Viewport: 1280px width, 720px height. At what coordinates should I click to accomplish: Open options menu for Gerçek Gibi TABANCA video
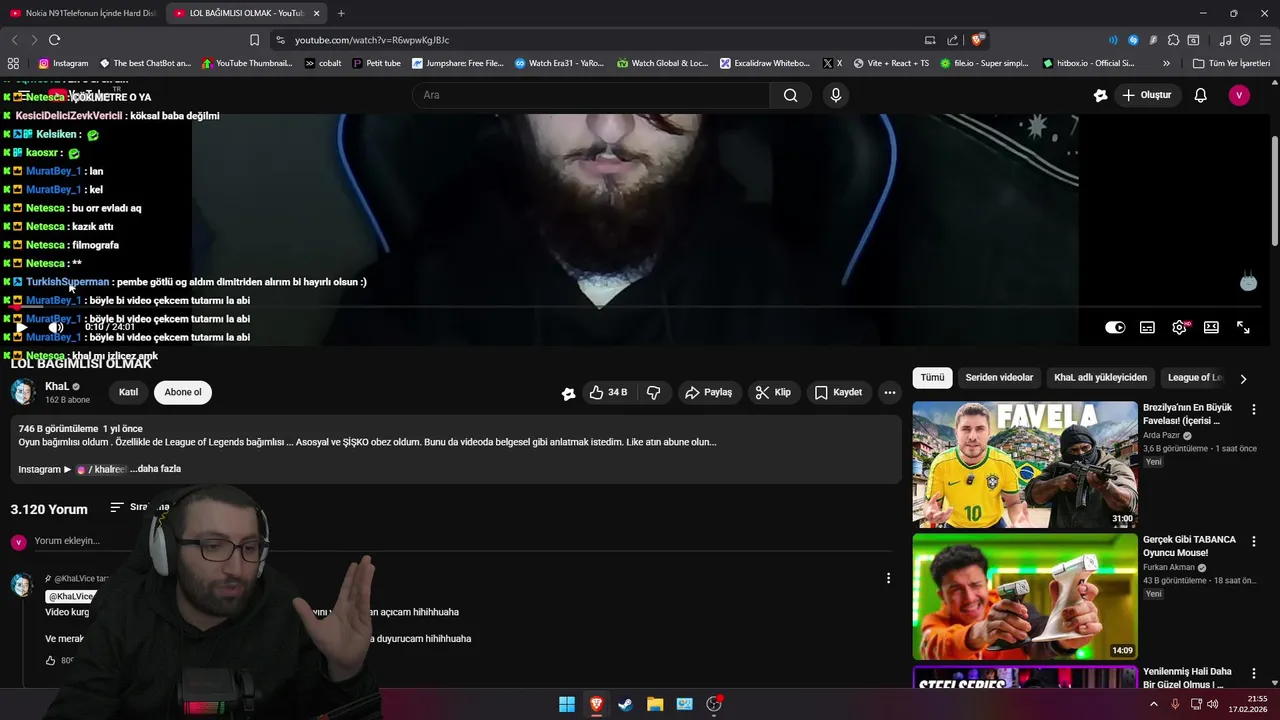[1253, 542]
